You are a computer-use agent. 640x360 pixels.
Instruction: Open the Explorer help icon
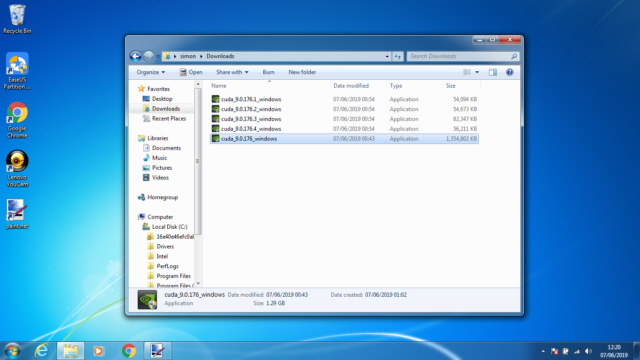tap(509, 72)
